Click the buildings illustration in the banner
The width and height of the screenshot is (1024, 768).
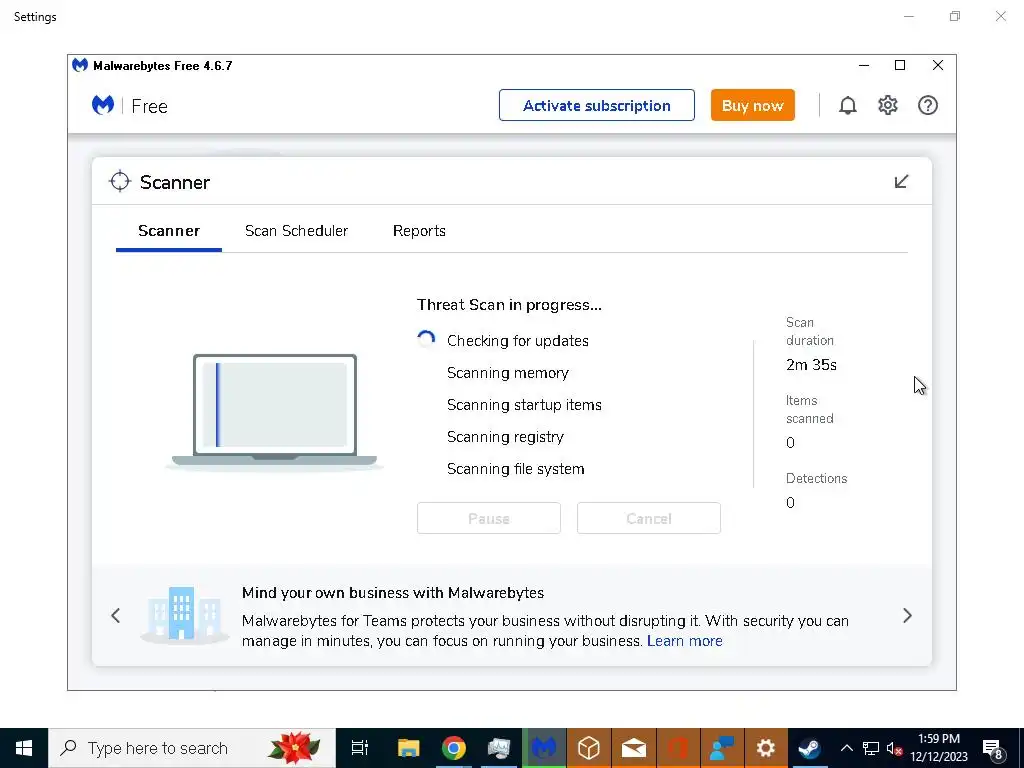pyautogui.click(x=184, y=614)
